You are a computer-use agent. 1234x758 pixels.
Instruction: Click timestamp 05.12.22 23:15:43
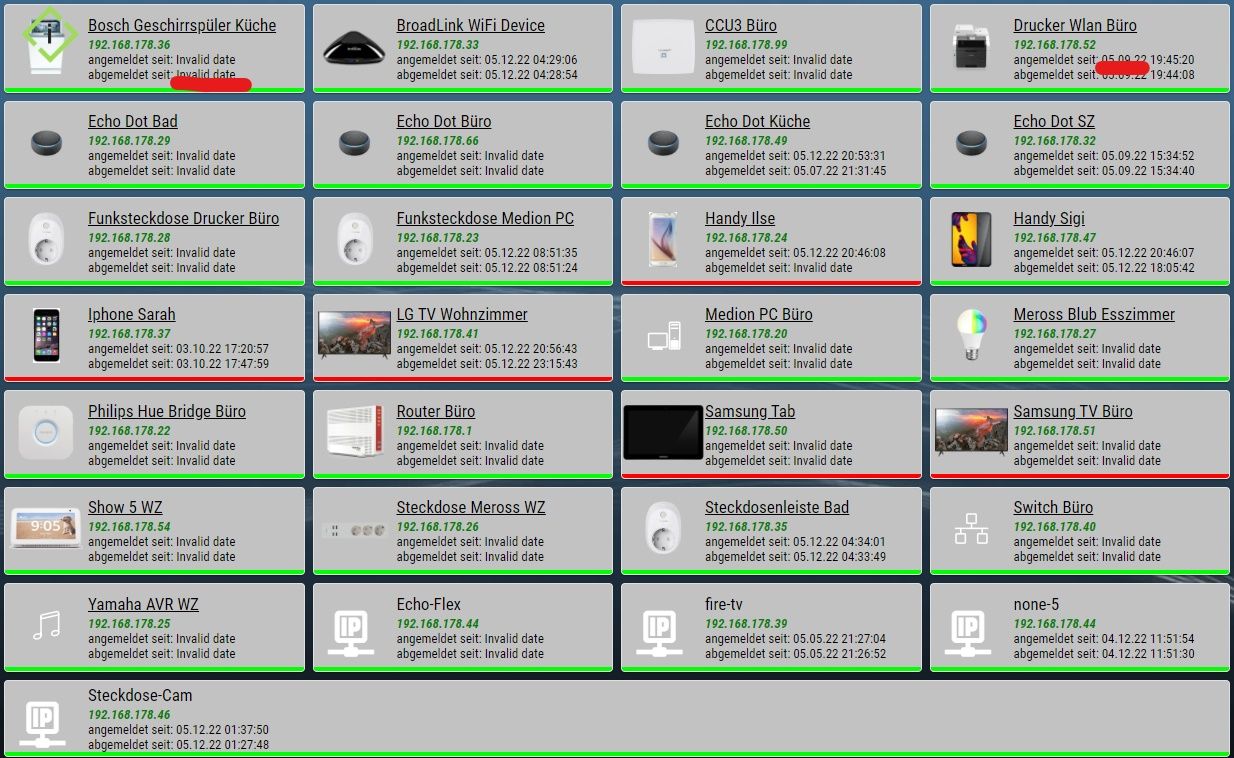coord(531,364)
